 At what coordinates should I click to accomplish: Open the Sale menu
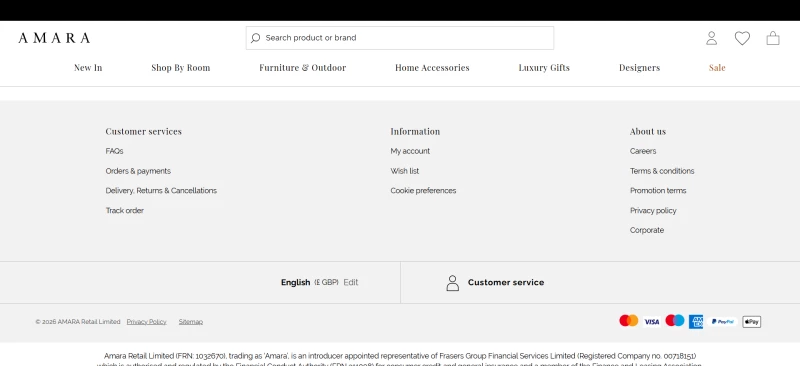click(x=717, y=68)
